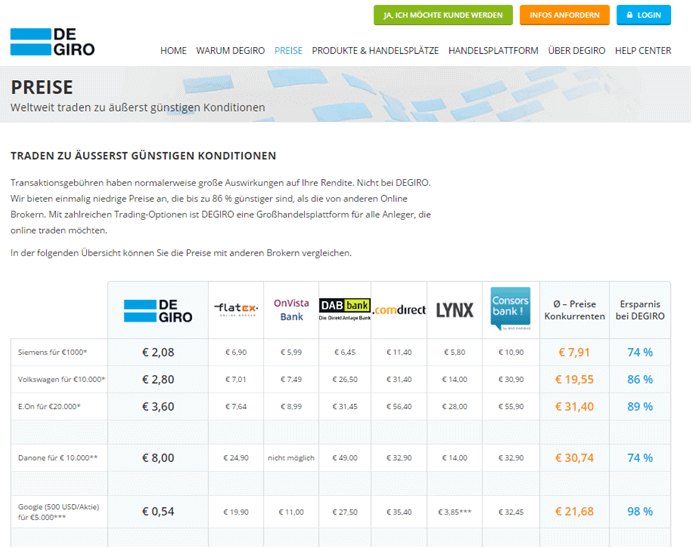Click the OnVista Bank logo
692x548 pixels.
(291, 310)
